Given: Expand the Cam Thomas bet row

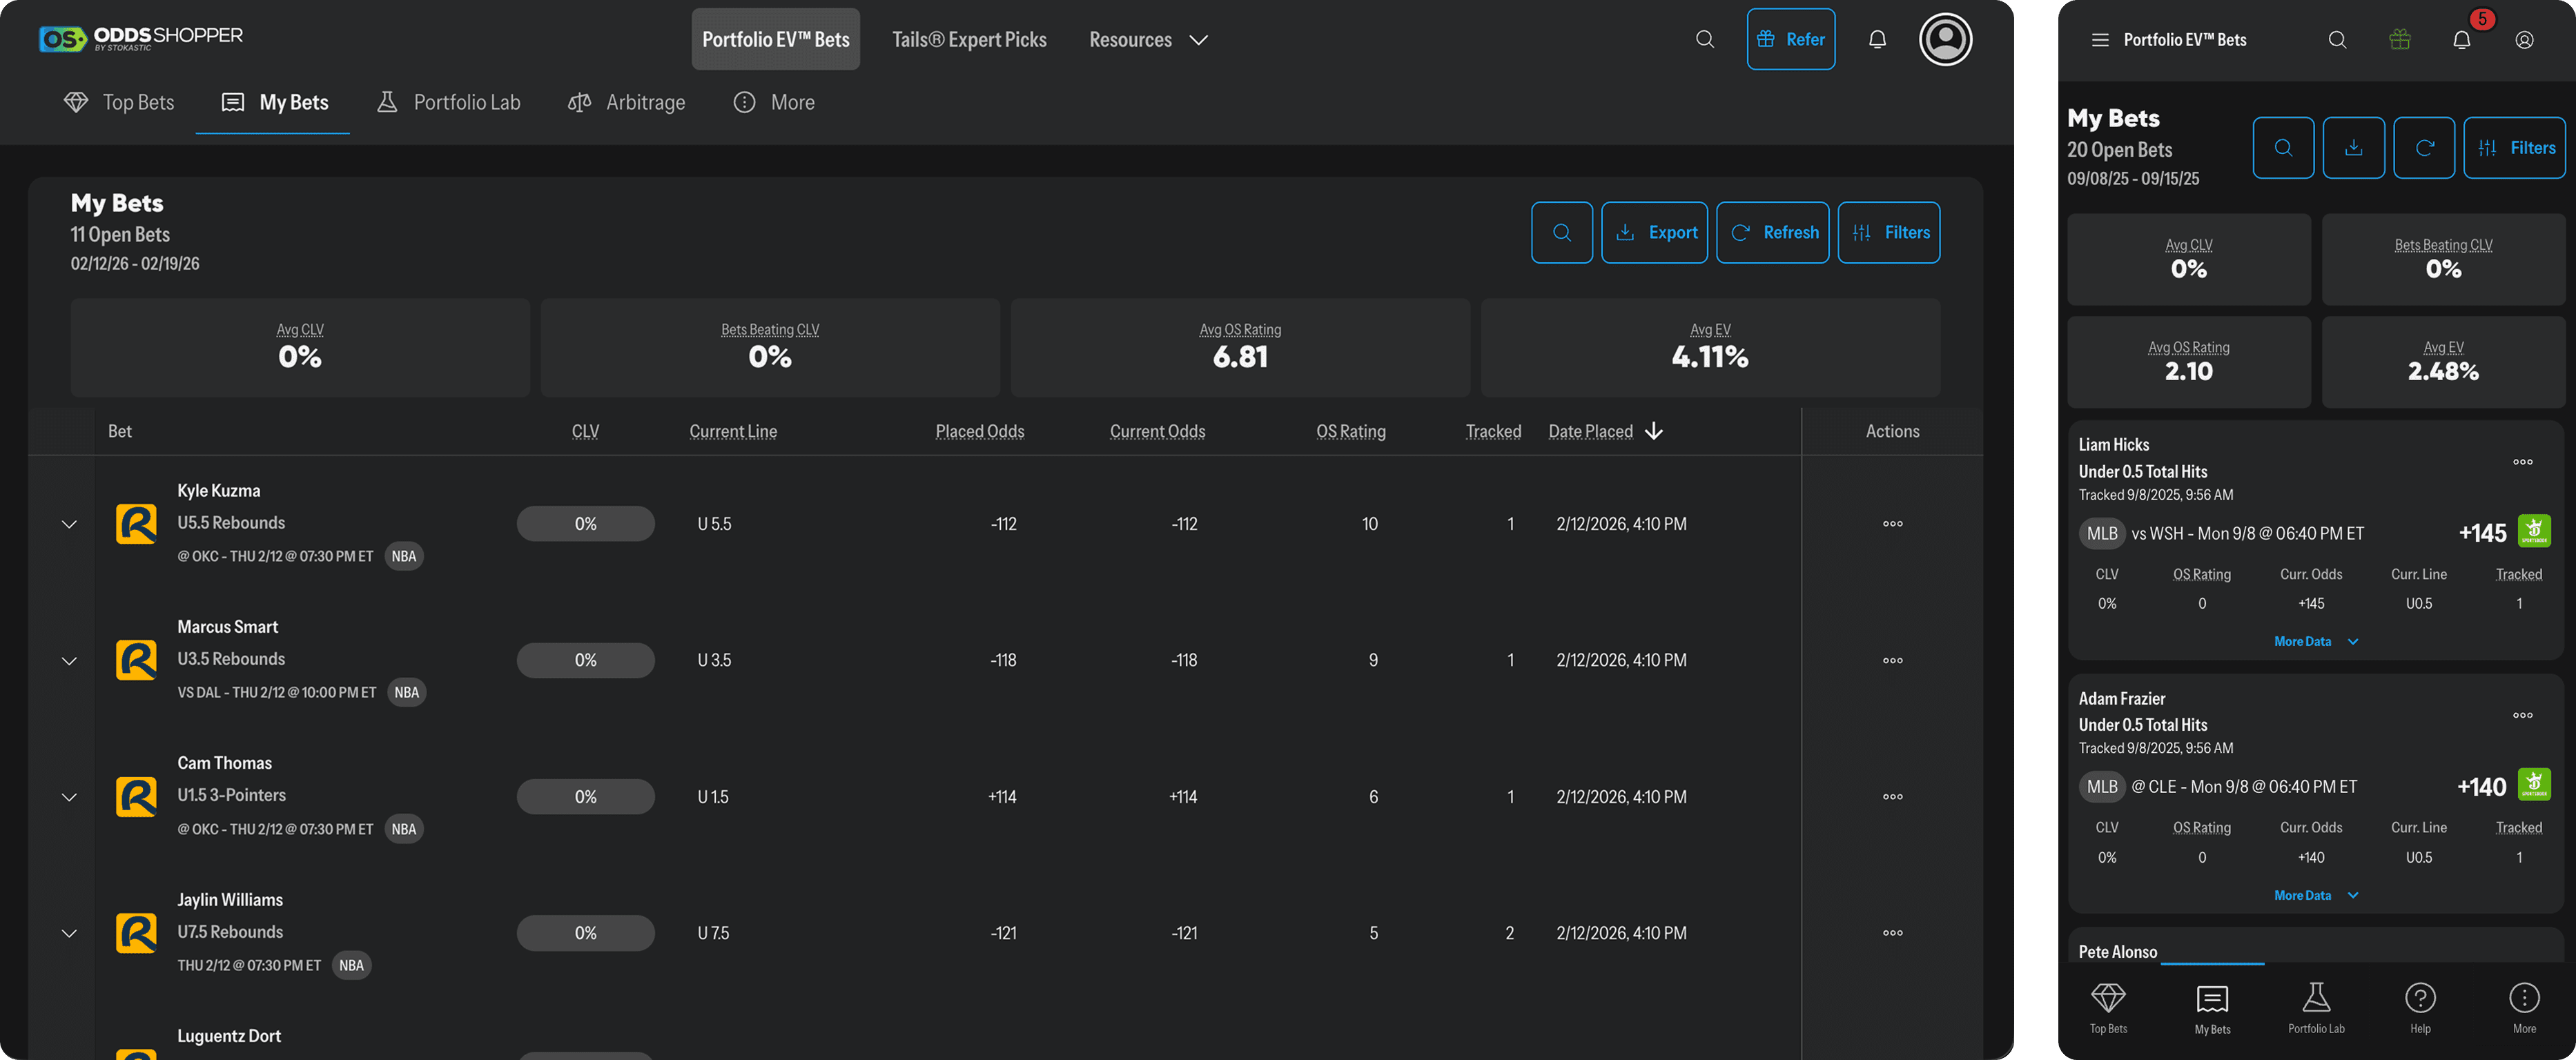Looking at the screenshot, I should [x=69, y=797].
